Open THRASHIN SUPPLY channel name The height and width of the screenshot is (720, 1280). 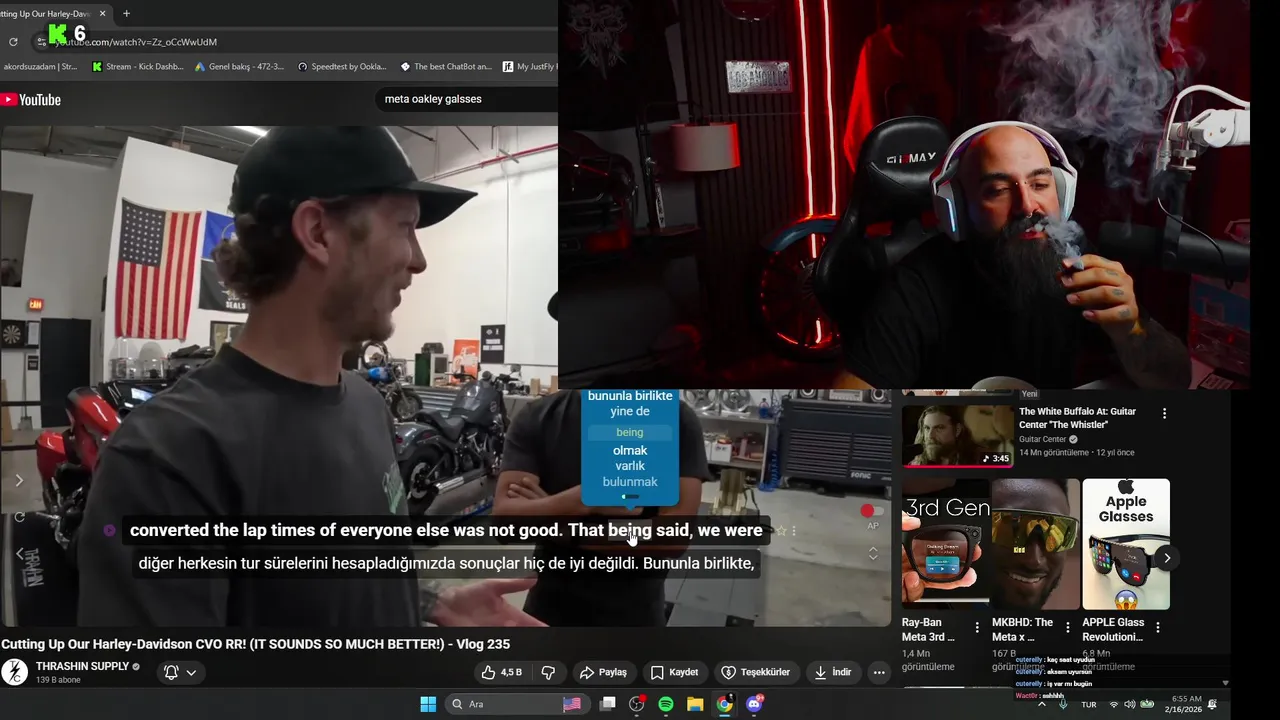tap(83, 666)
